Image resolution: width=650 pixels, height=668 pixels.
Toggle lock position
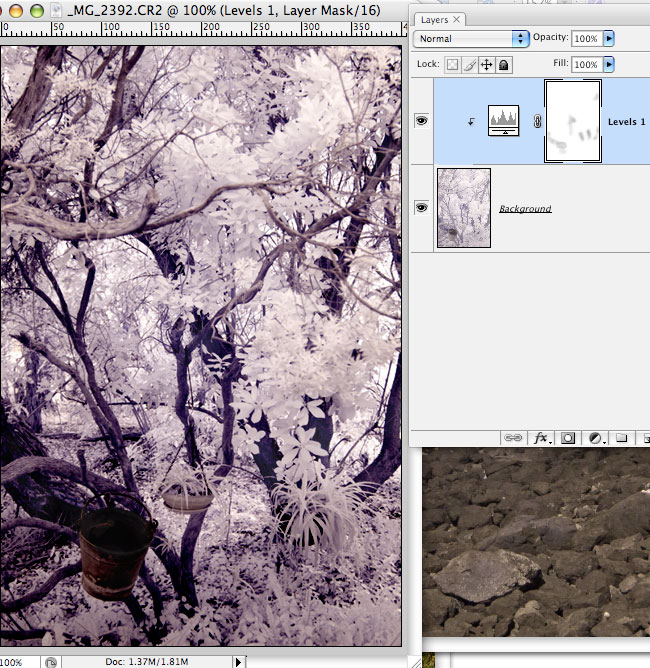tap(487, 65)
